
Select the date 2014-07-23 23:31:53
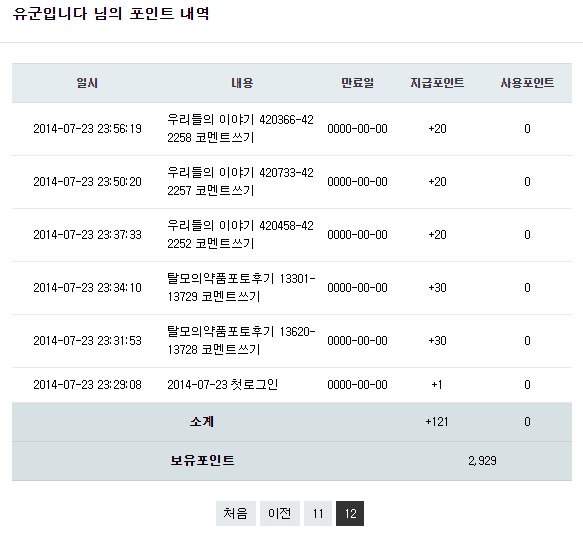87,341
